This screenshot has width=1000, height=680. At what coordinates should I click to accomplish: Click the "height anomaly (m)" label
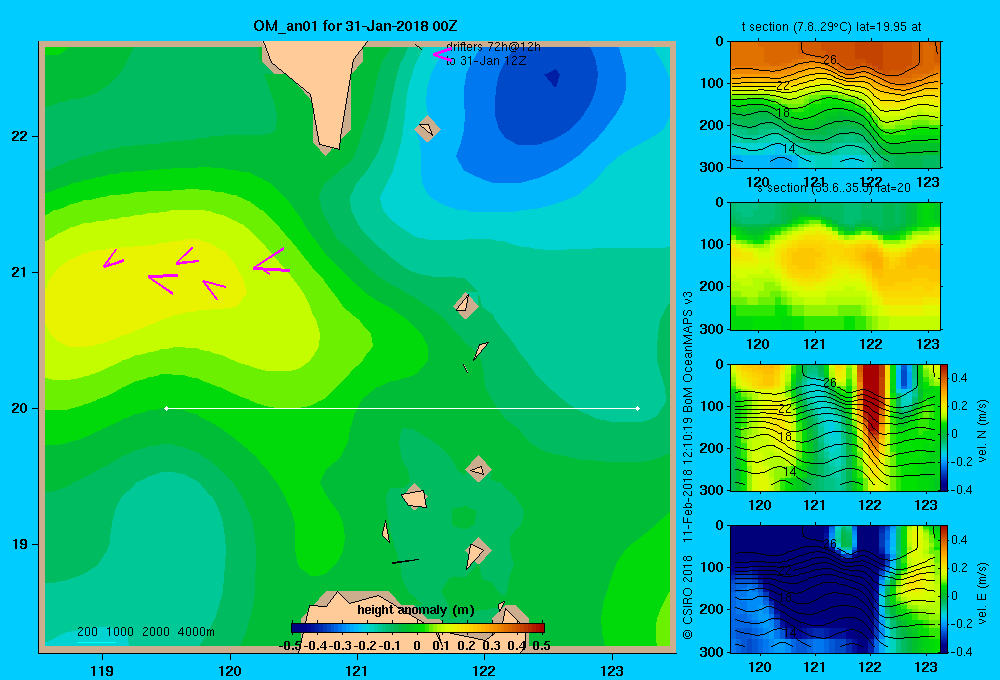(416, 610)
